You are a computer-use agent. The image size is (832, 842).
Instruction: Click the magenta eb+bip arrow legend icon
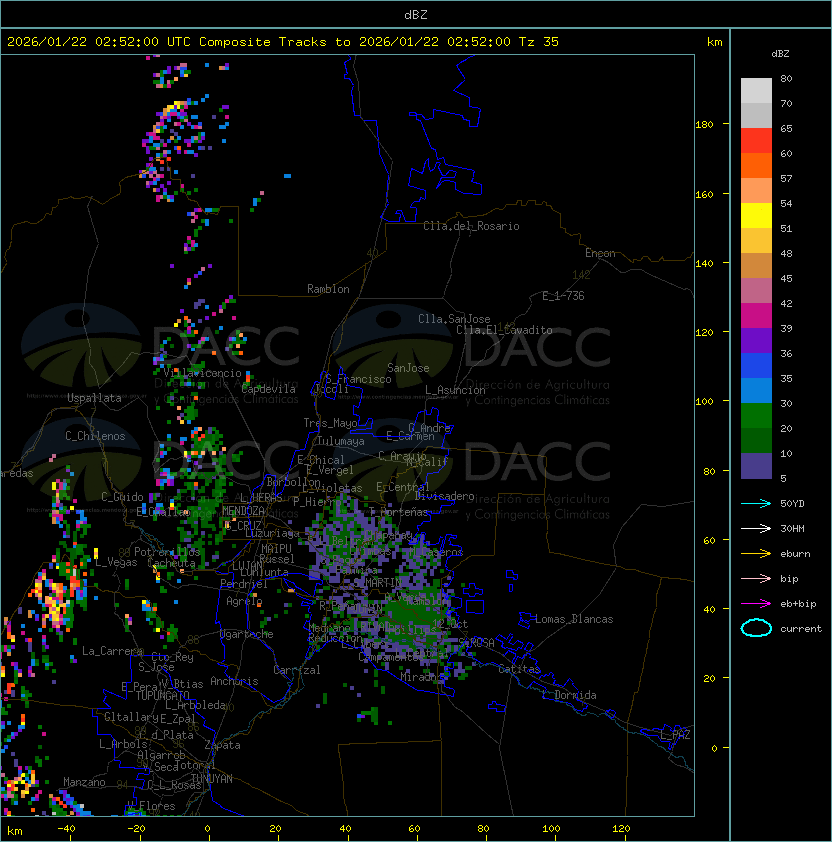(x=756, y=604)
